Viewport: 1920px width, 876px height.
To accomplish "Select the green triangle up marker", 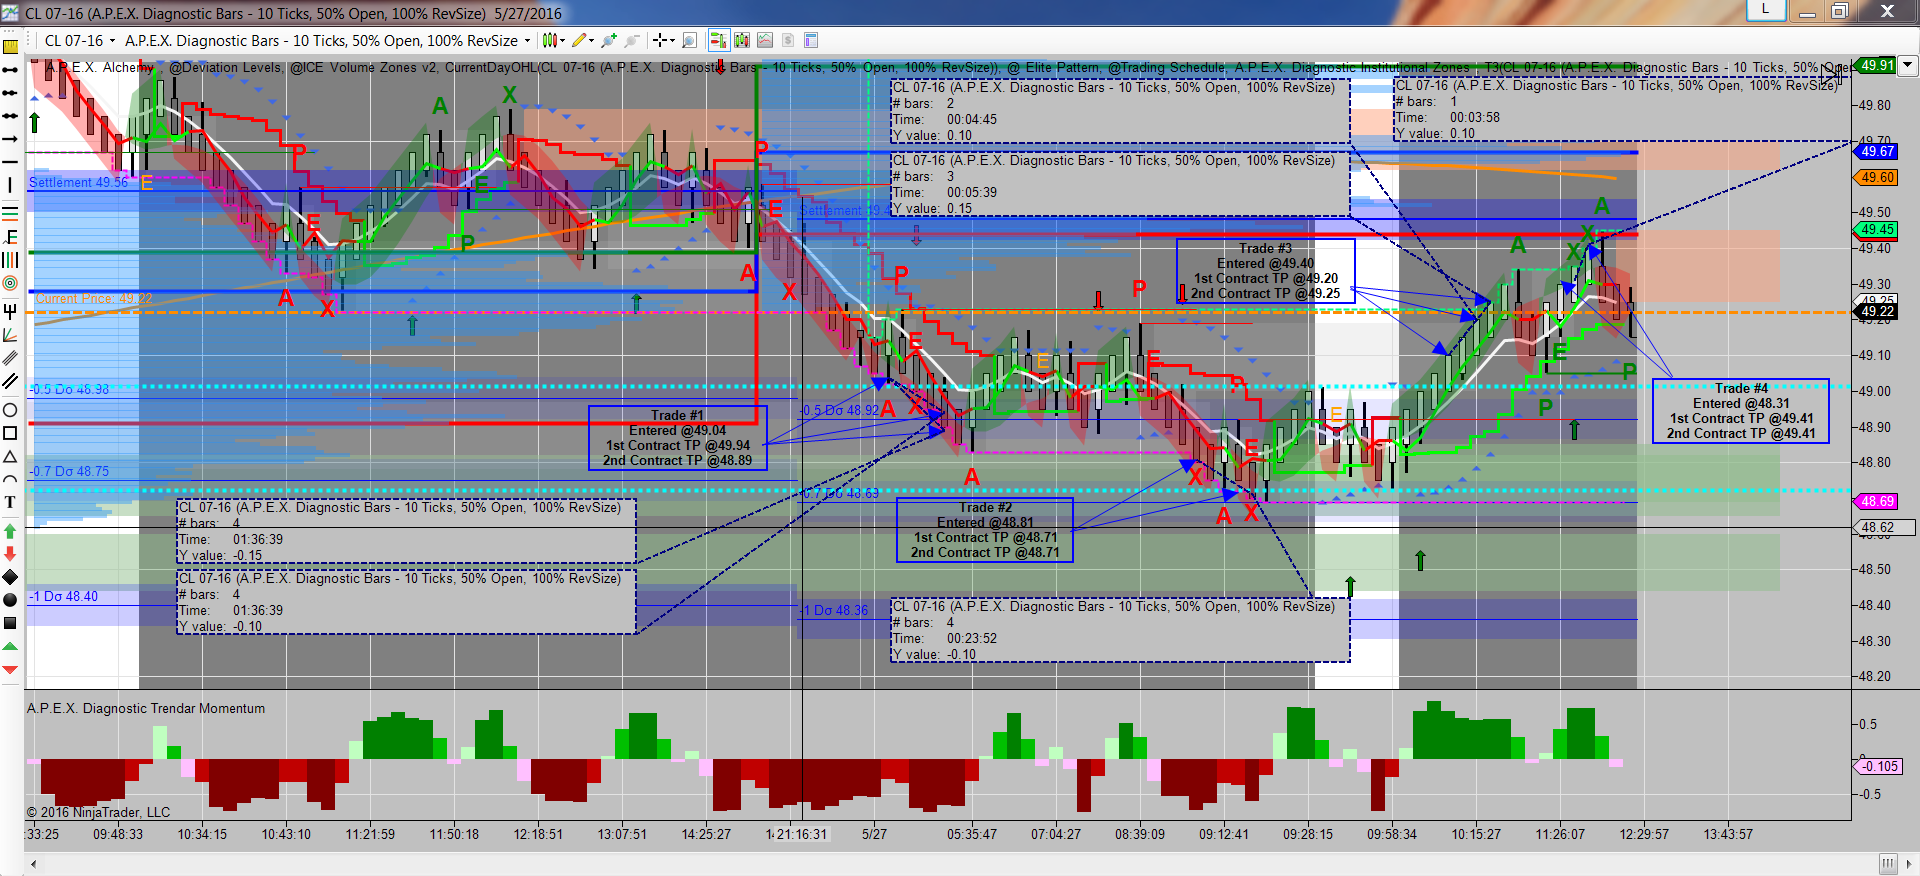I will click(x=10, y=646).
